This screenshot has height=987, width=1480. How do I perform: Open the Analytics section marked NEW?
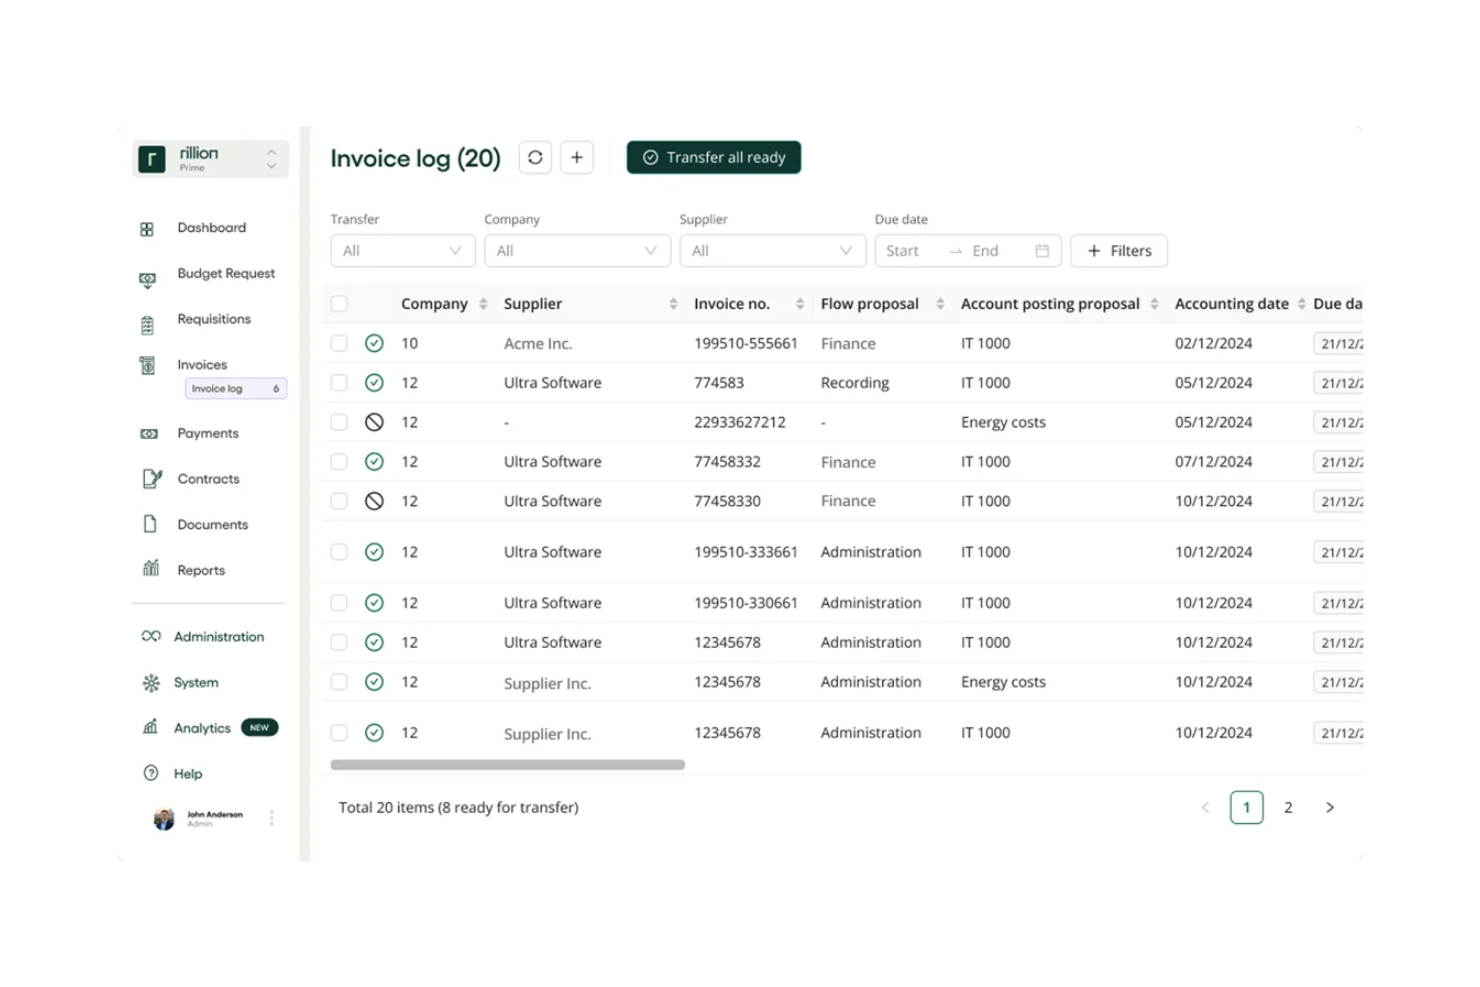(201, 727)
